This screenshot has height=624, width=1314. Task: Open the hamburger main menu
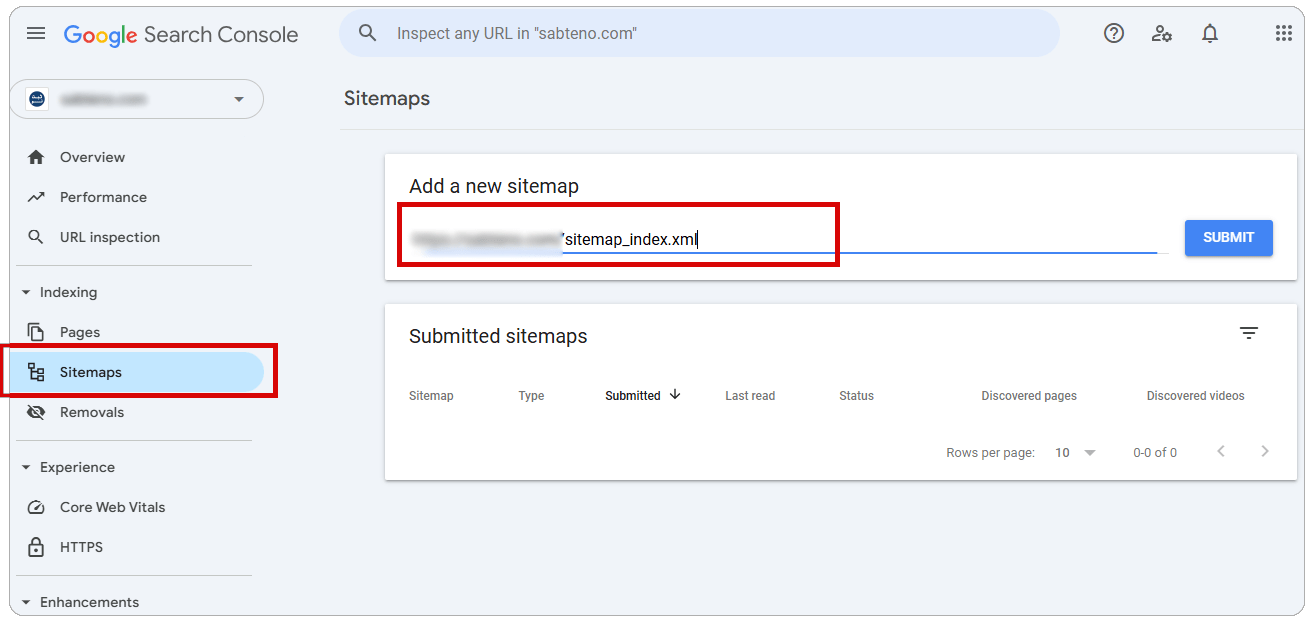coord(36,34)
